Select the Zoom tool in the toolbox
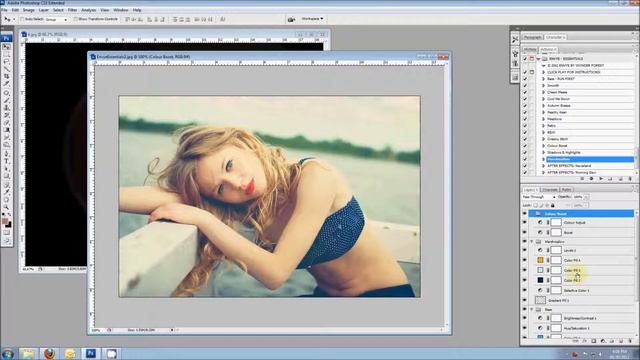Viewport: 640px width, 360px height. (x=7, y=207)
